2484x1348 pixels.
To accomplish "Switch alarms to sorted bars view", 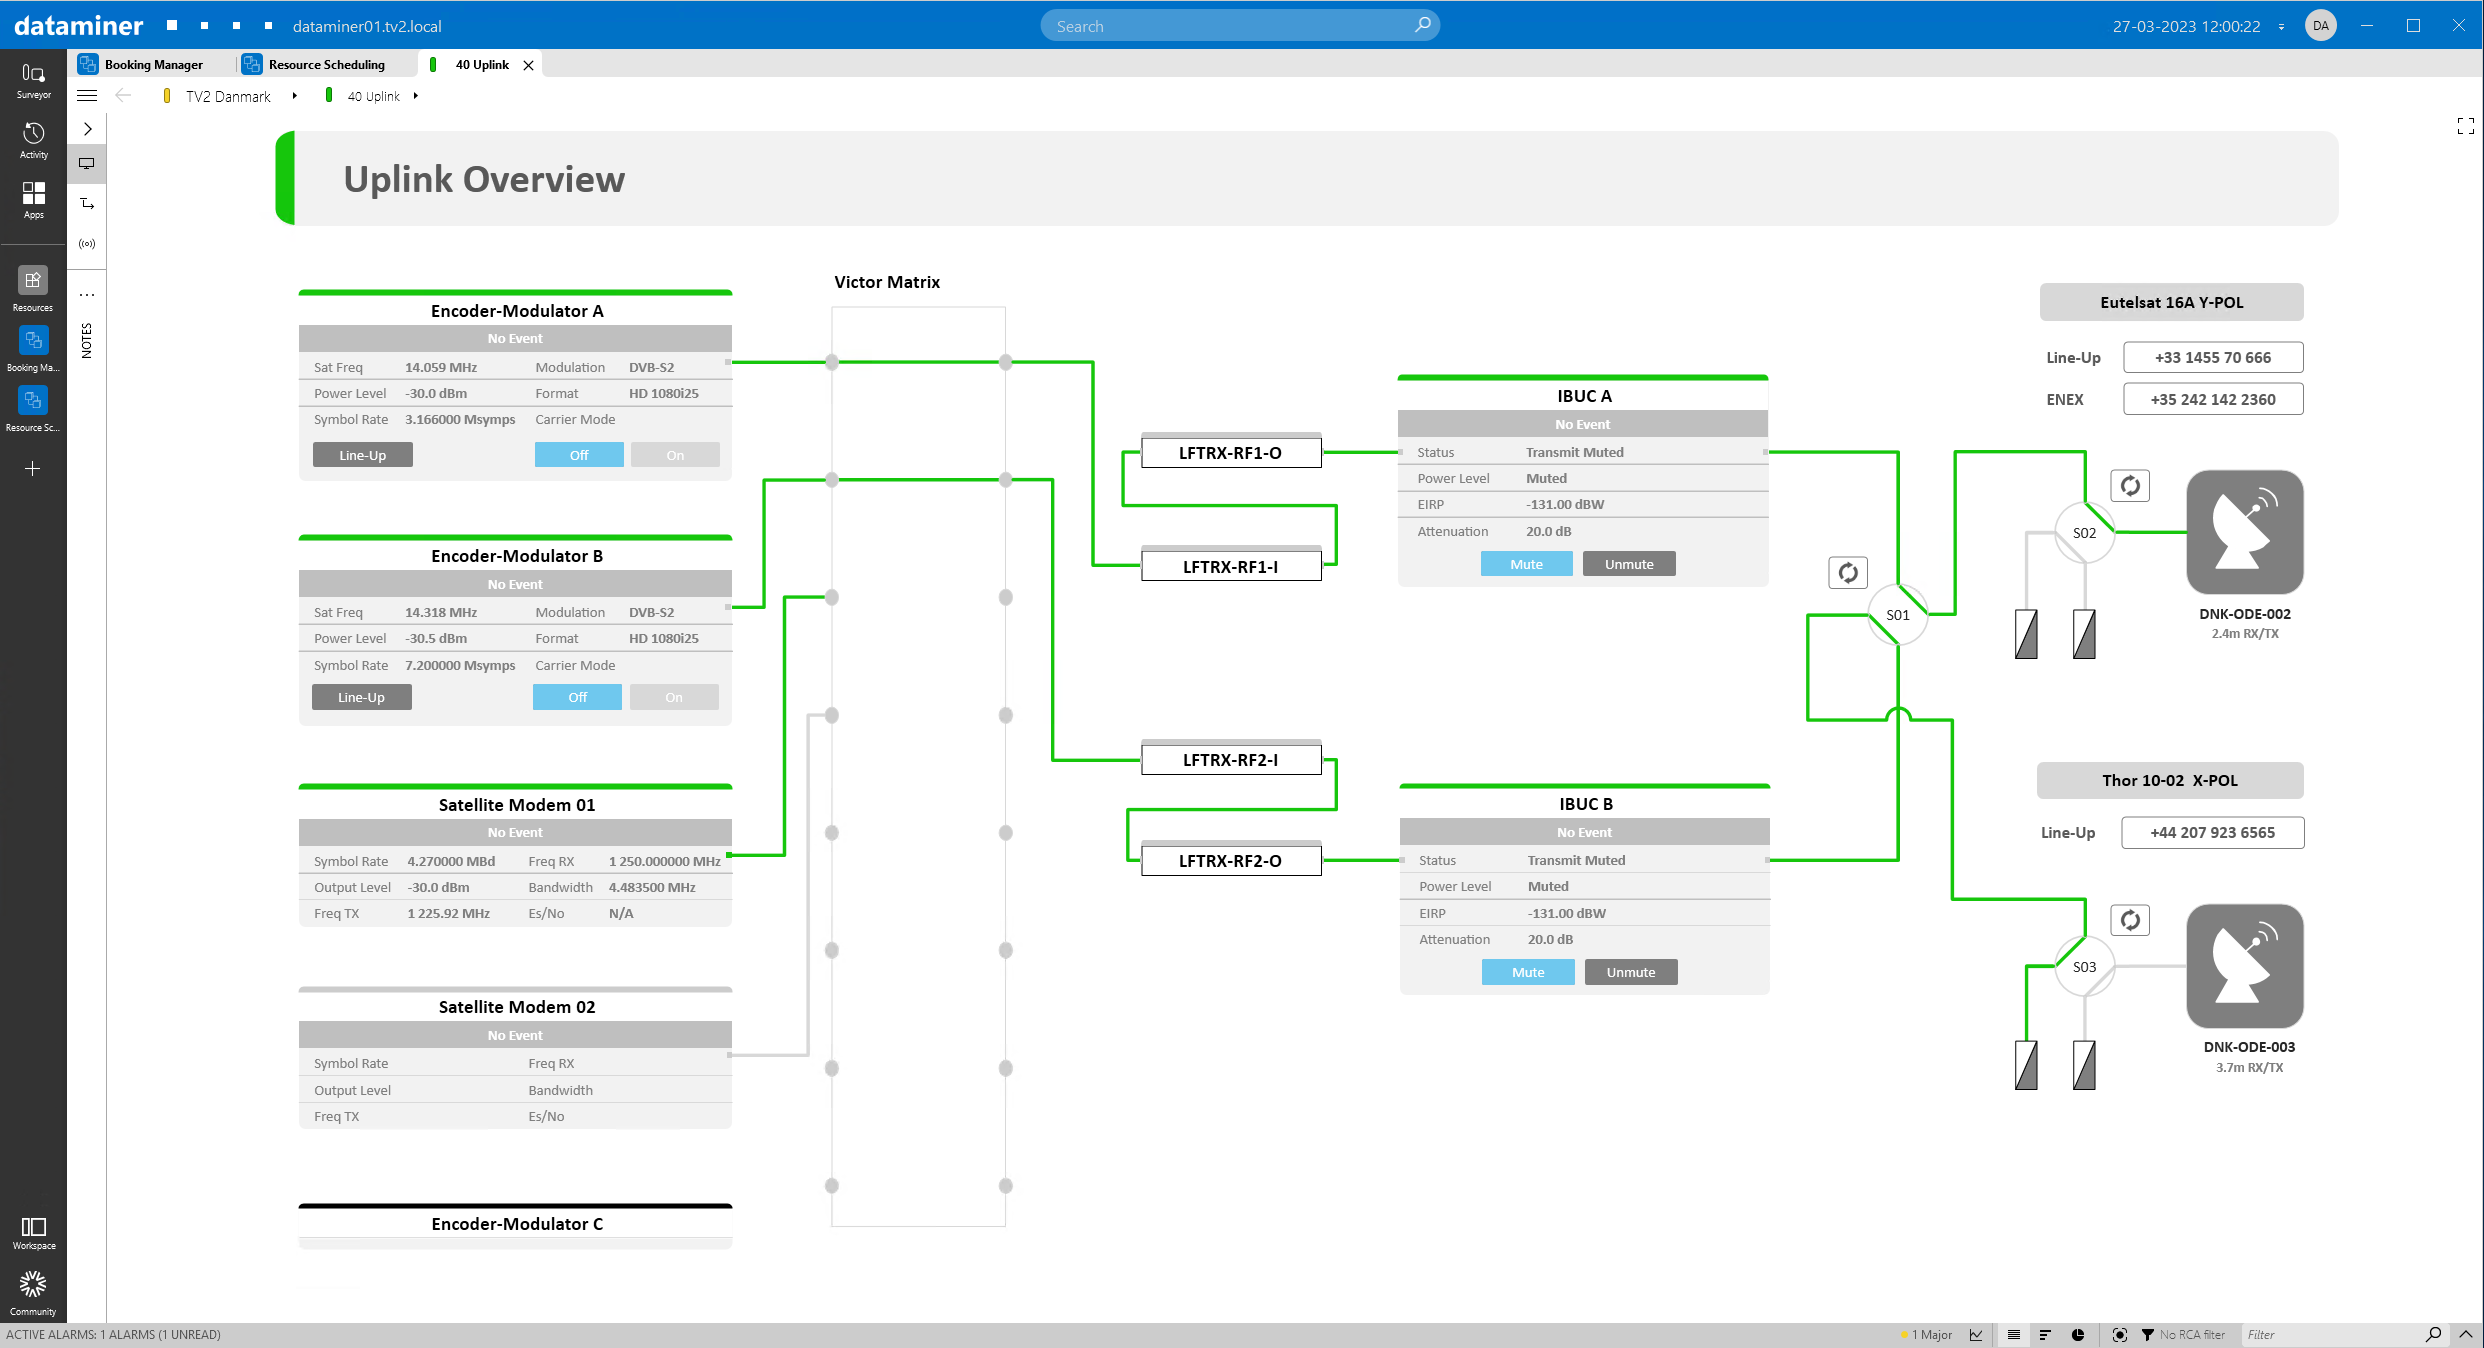I will click(2045, 1335).
